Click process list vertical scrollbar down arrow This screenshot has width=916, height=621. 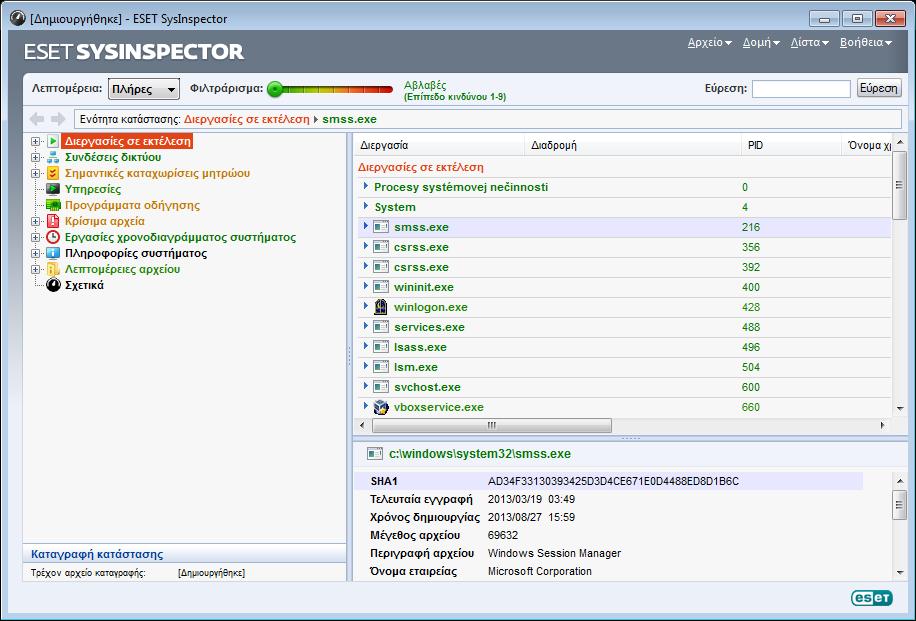(x=900, y=408)
